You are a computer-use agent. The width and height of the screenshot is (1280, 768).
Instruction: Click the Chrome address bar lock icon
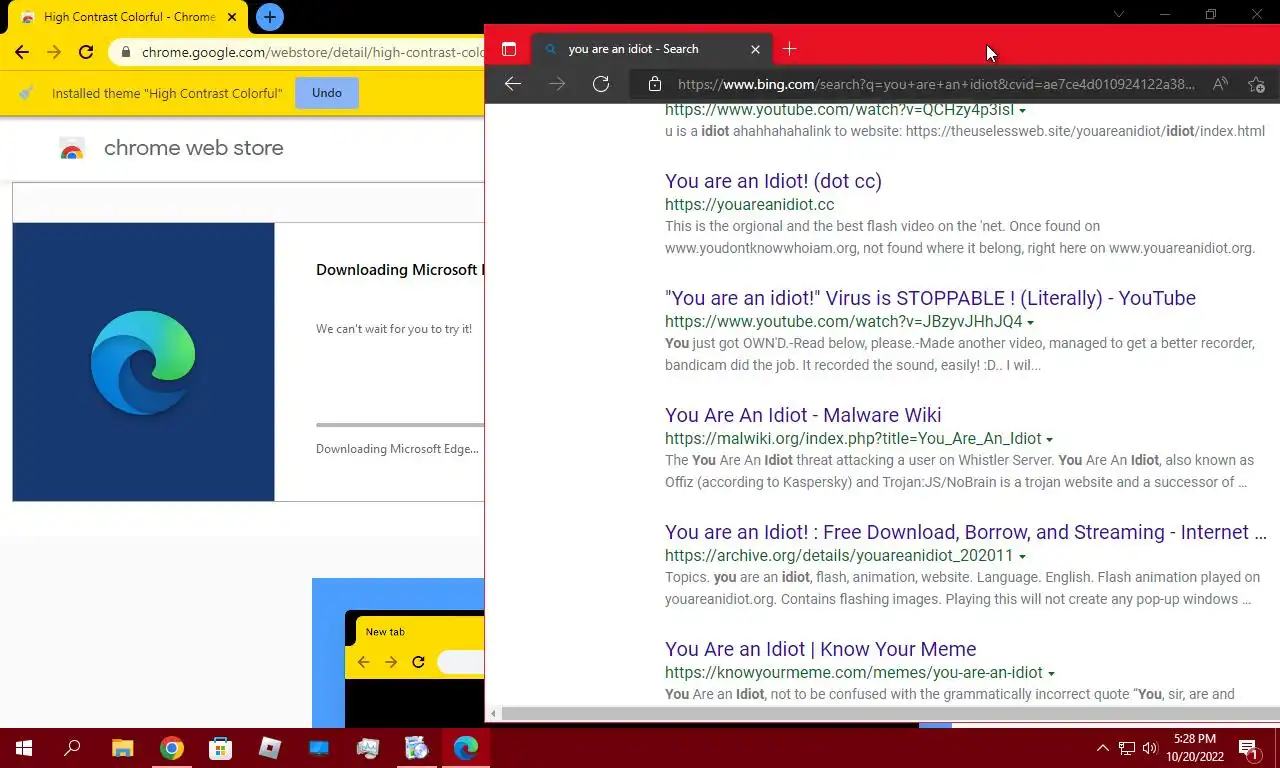[x=125, y=52]
